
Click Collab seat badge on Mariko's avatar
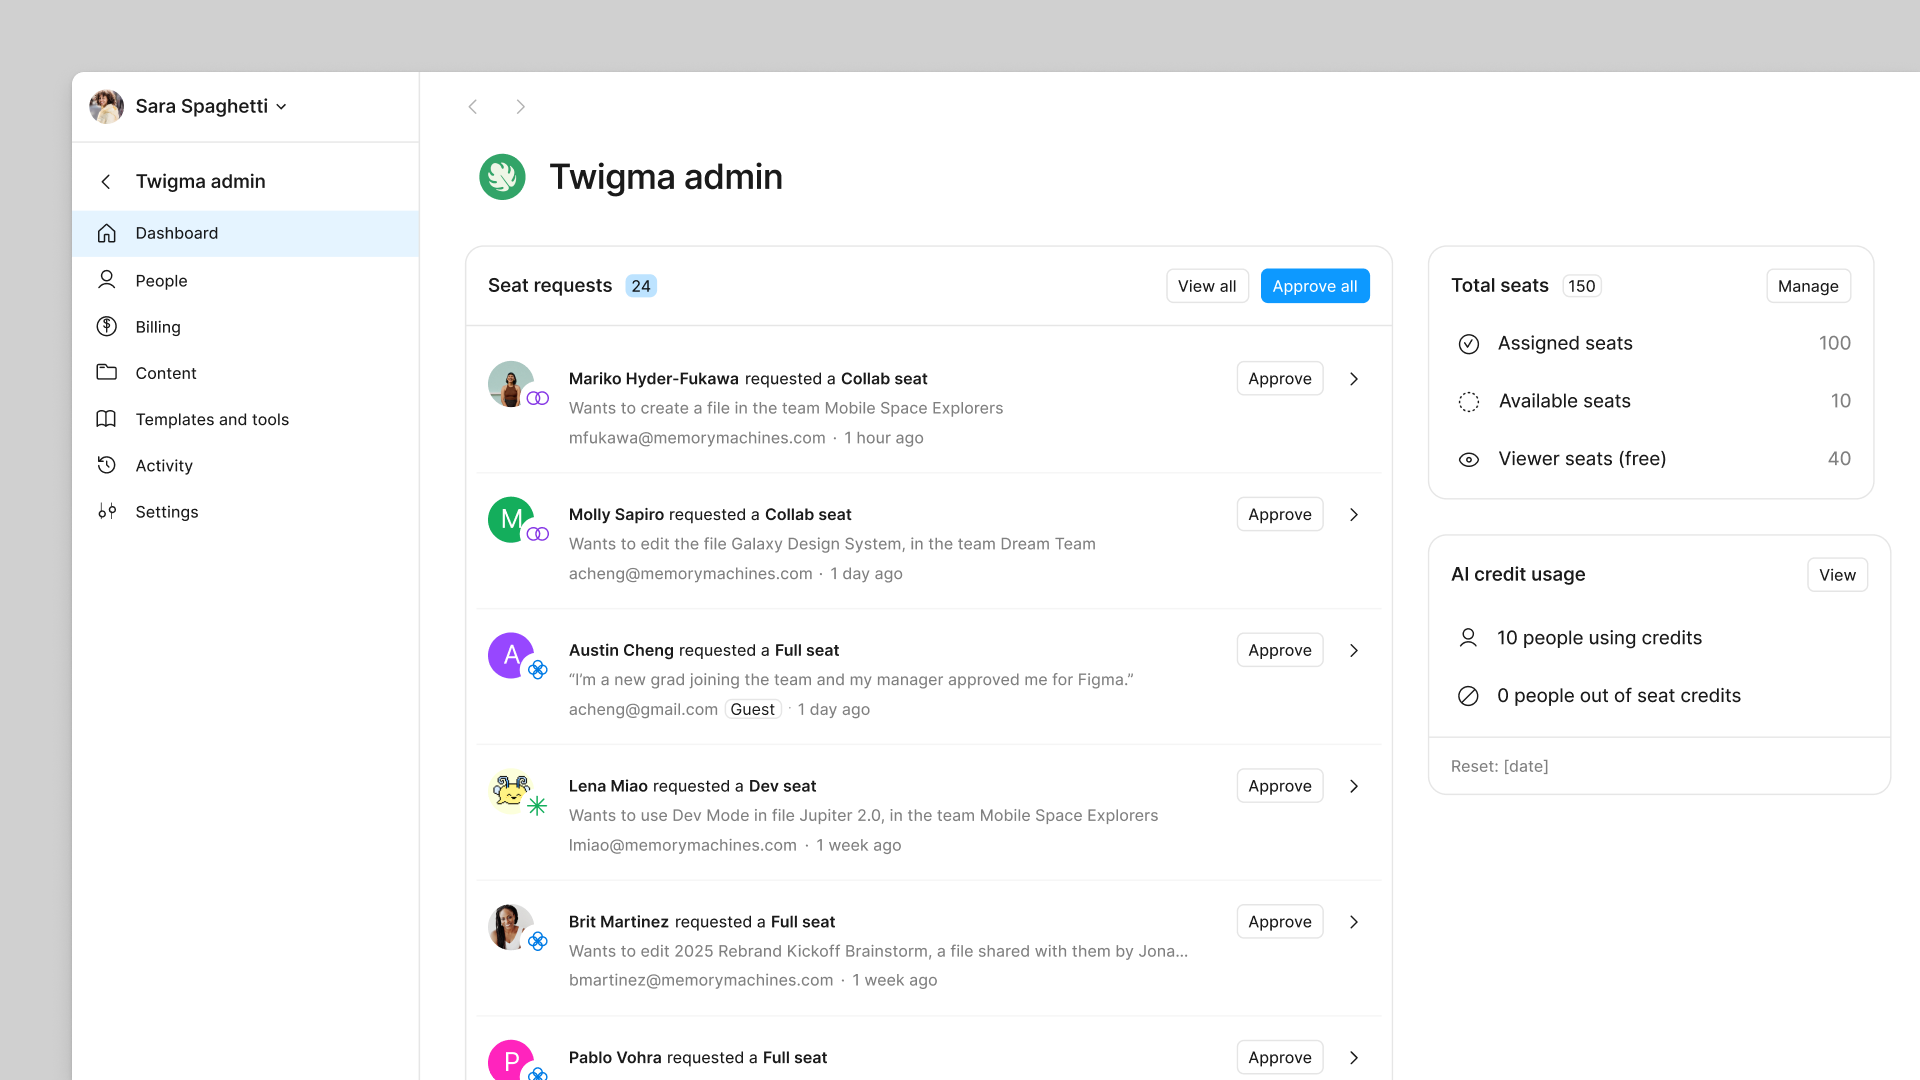538,398
